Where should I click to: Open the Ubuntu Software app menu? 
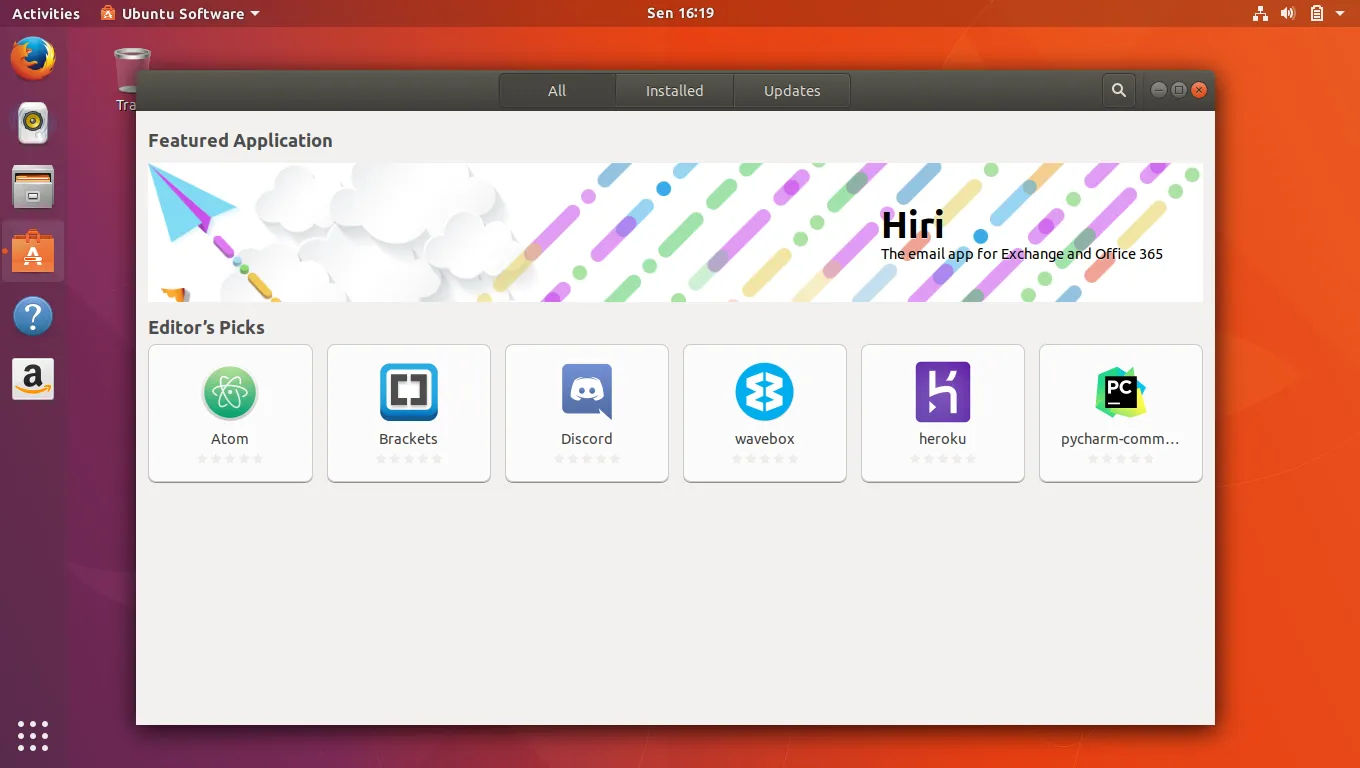(x=180, y=13)
